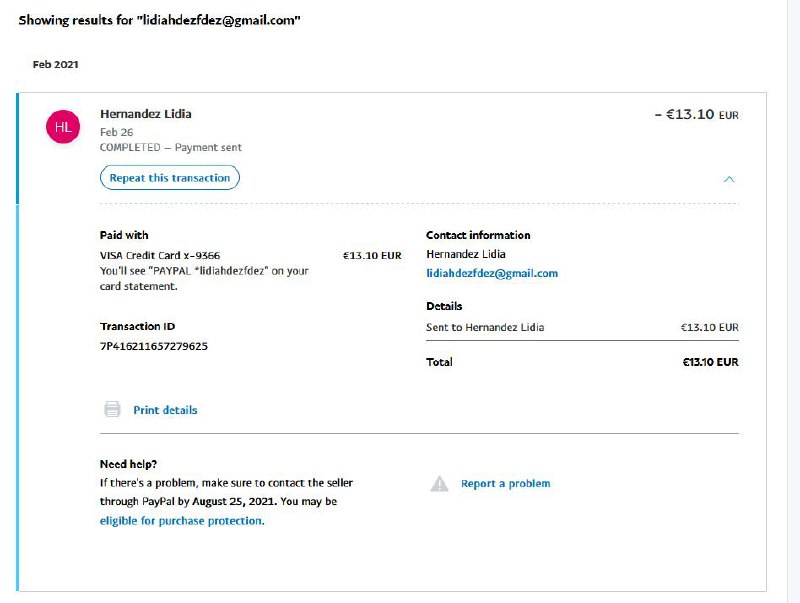Click the Showing results for heading
Image resolution: width=800 pixels, height=603 pixels.
pos(160,20)
